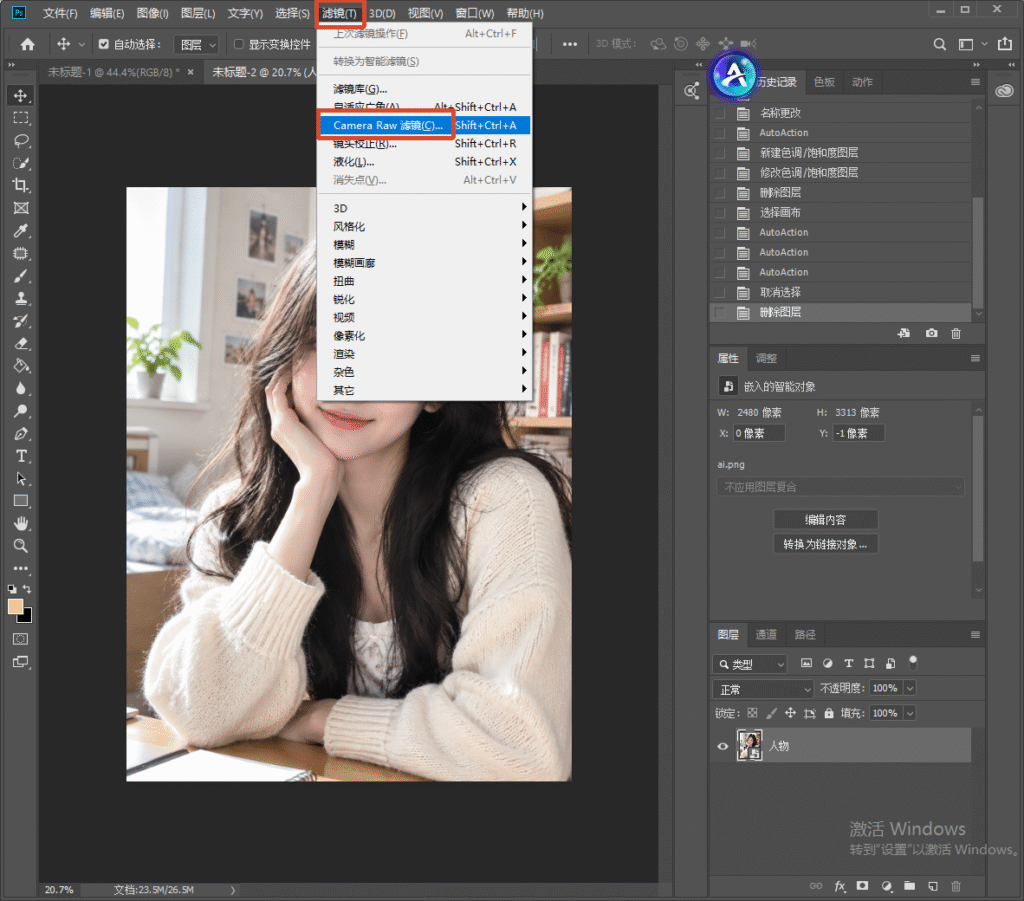1024x901 pixels.
Task: Expand the 锐化 filter submenu
Action: (x=424, y=299)
